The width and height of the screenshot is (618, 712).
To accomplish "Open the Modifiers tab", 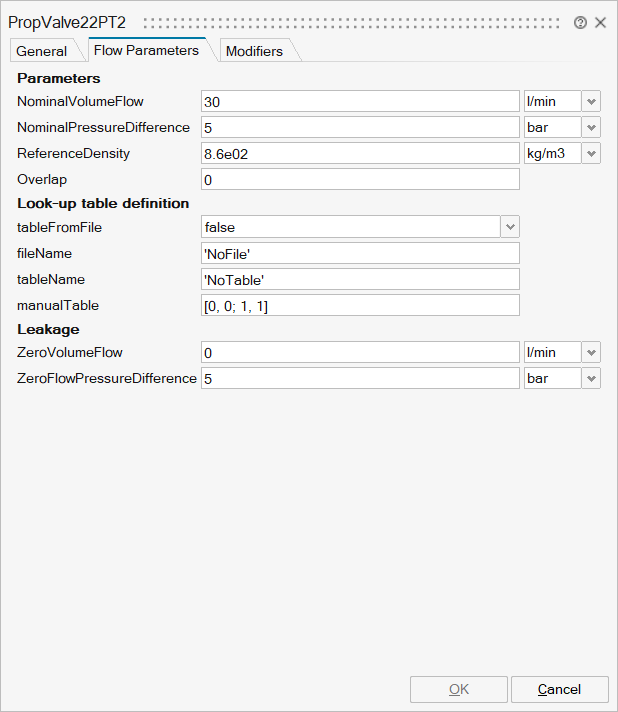I will [254, 51].
